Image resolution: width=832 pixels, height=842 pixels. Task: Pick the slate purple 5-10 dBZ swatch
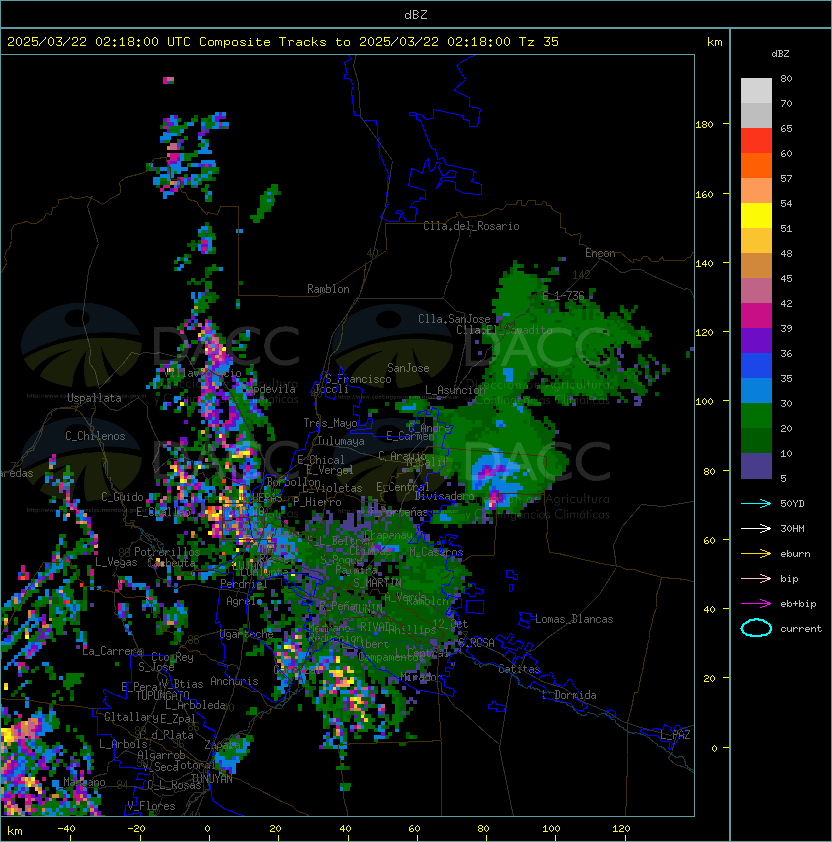[x=756, y=466]
